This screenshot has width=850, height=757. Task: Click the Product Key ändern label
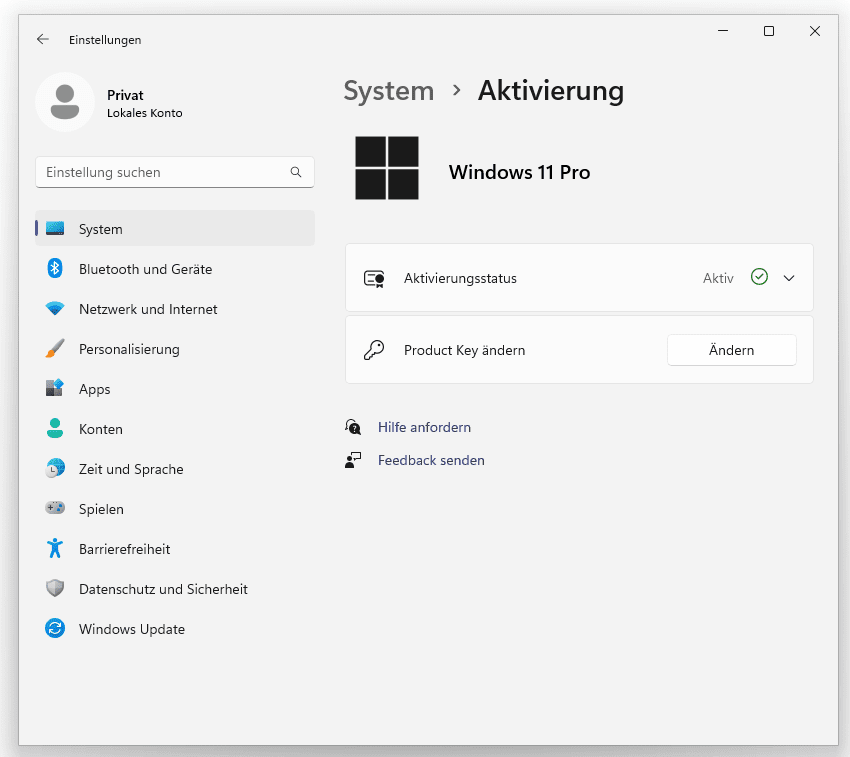click(465, 350)
